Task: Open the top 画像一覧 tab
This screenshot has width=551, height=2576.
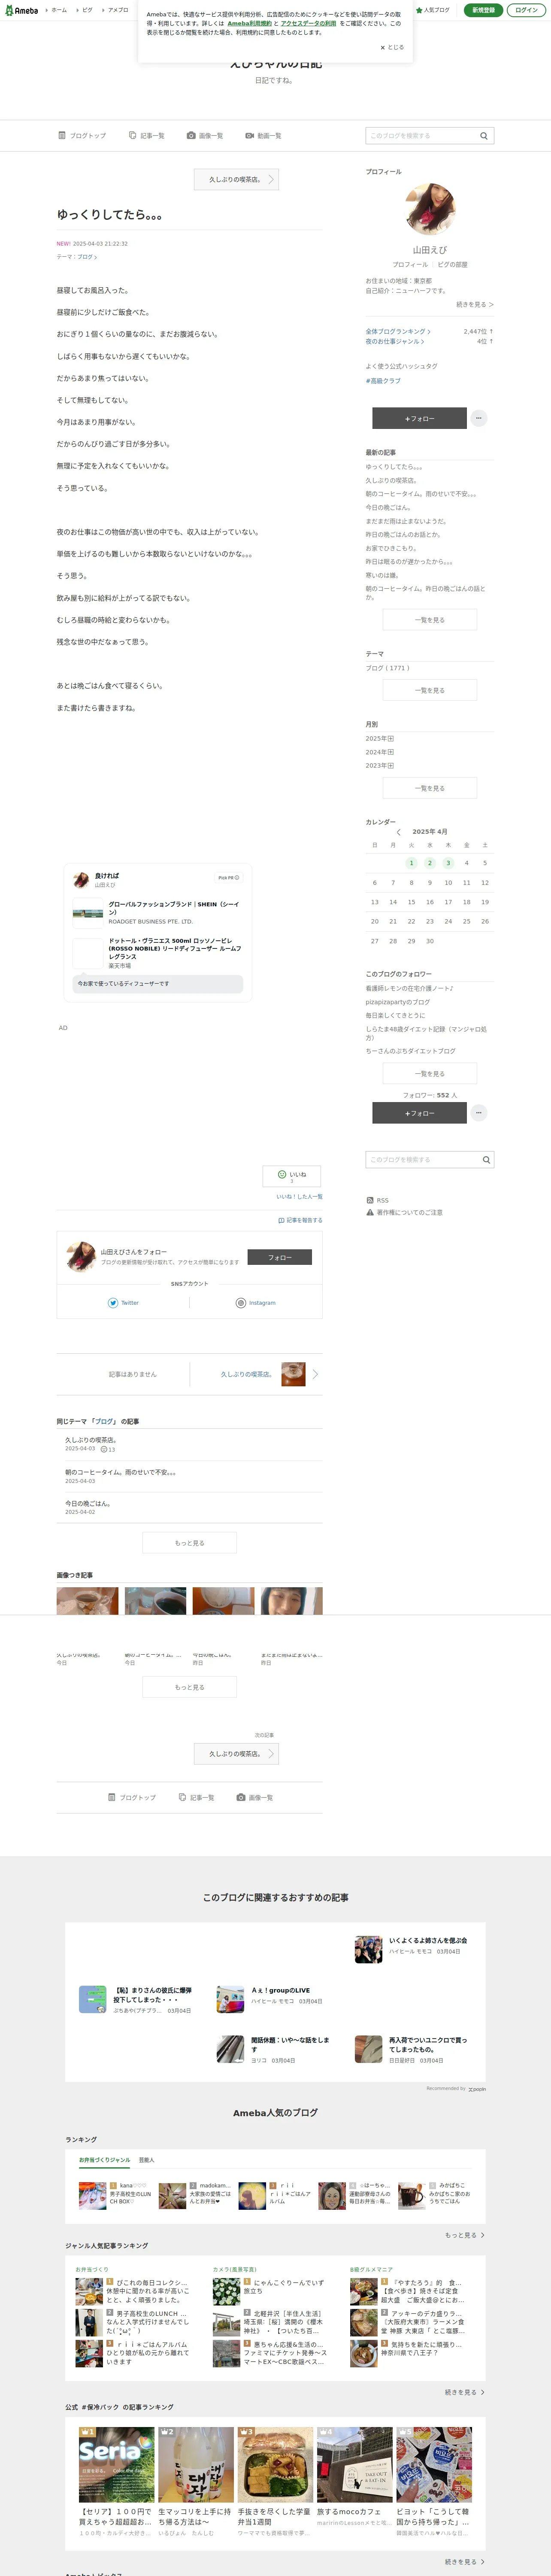Action: pos(205,135)
